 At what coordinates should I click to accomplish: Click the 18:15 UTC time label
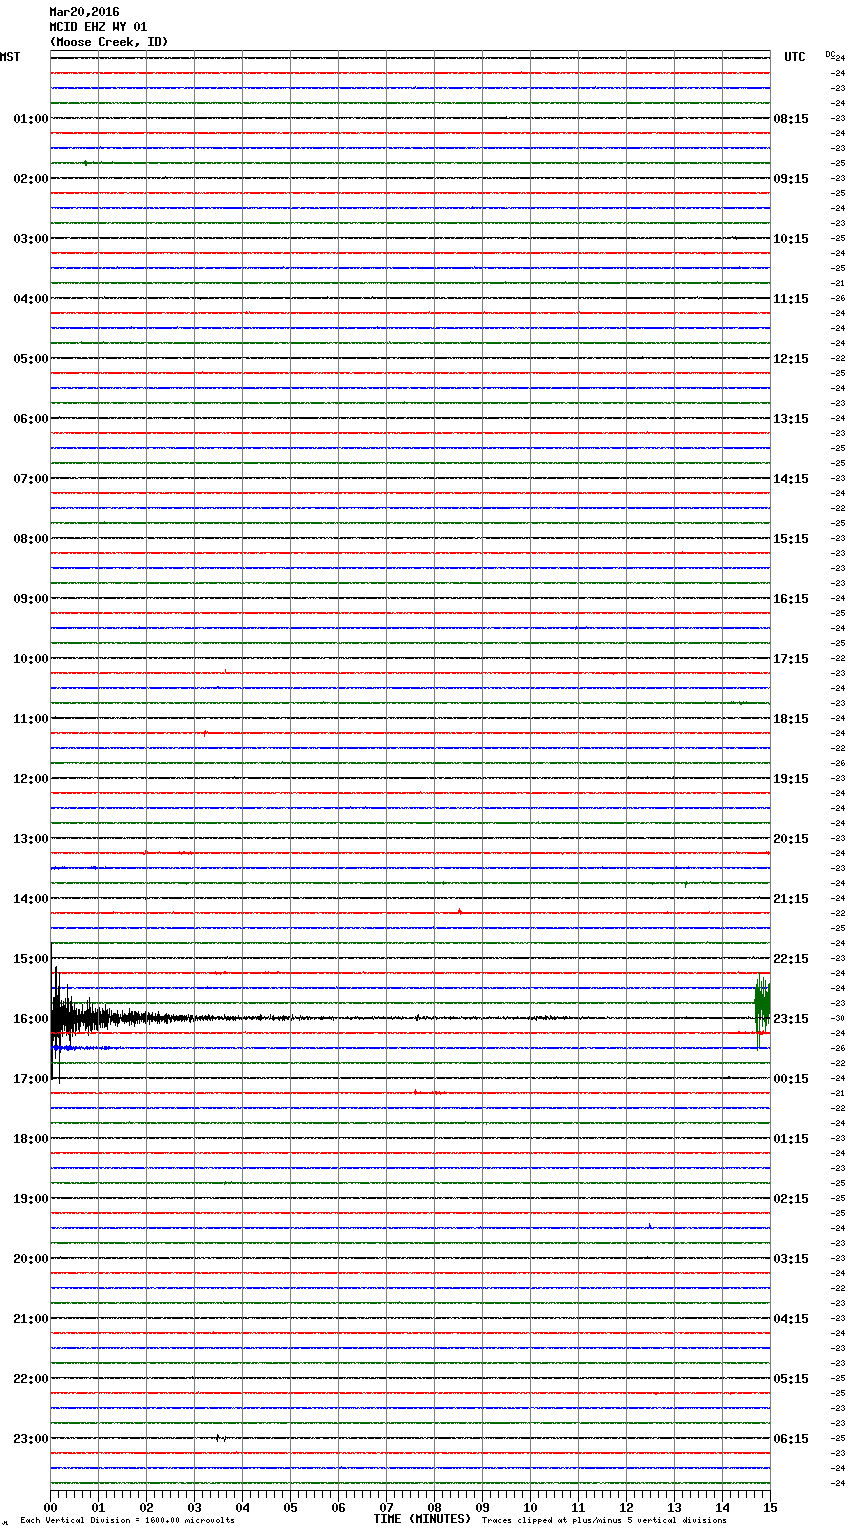click(x=791, y=719)
